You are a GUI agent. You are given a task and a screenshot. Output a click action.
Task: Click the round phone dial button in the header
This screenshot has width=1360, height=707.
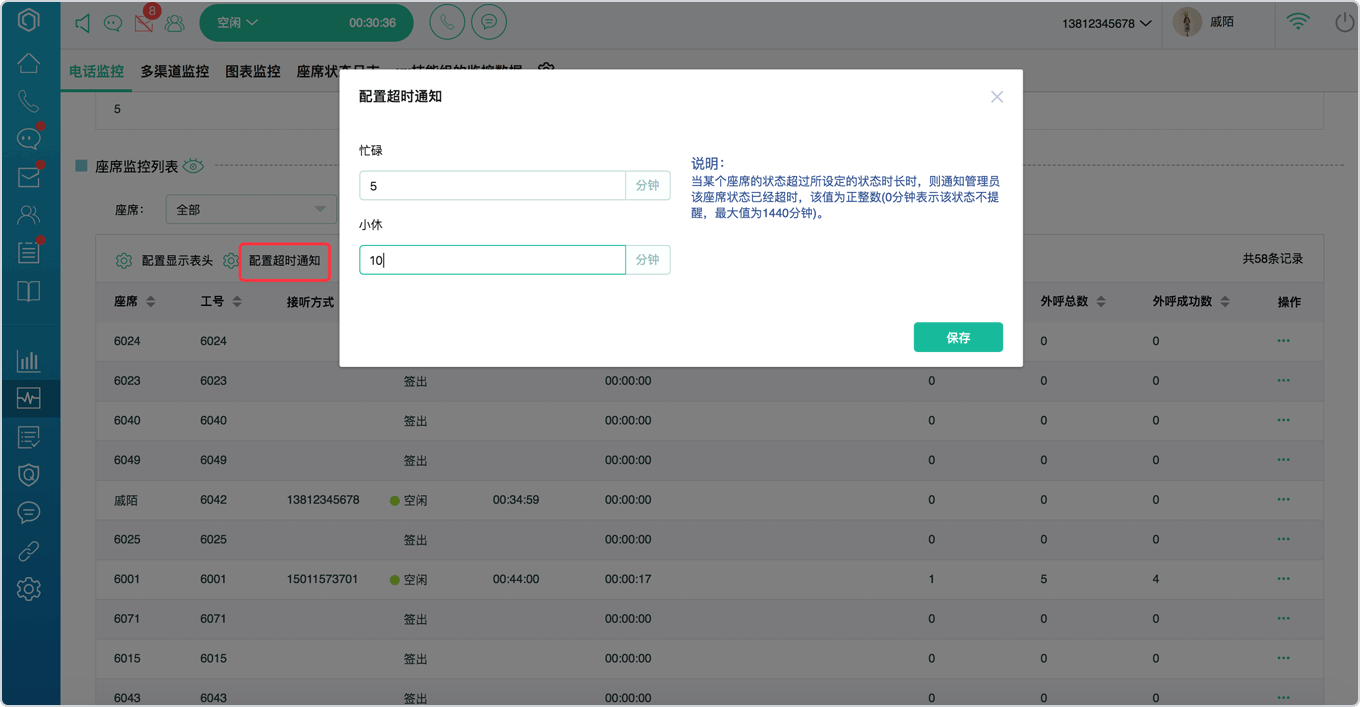(x=447, y=22)
